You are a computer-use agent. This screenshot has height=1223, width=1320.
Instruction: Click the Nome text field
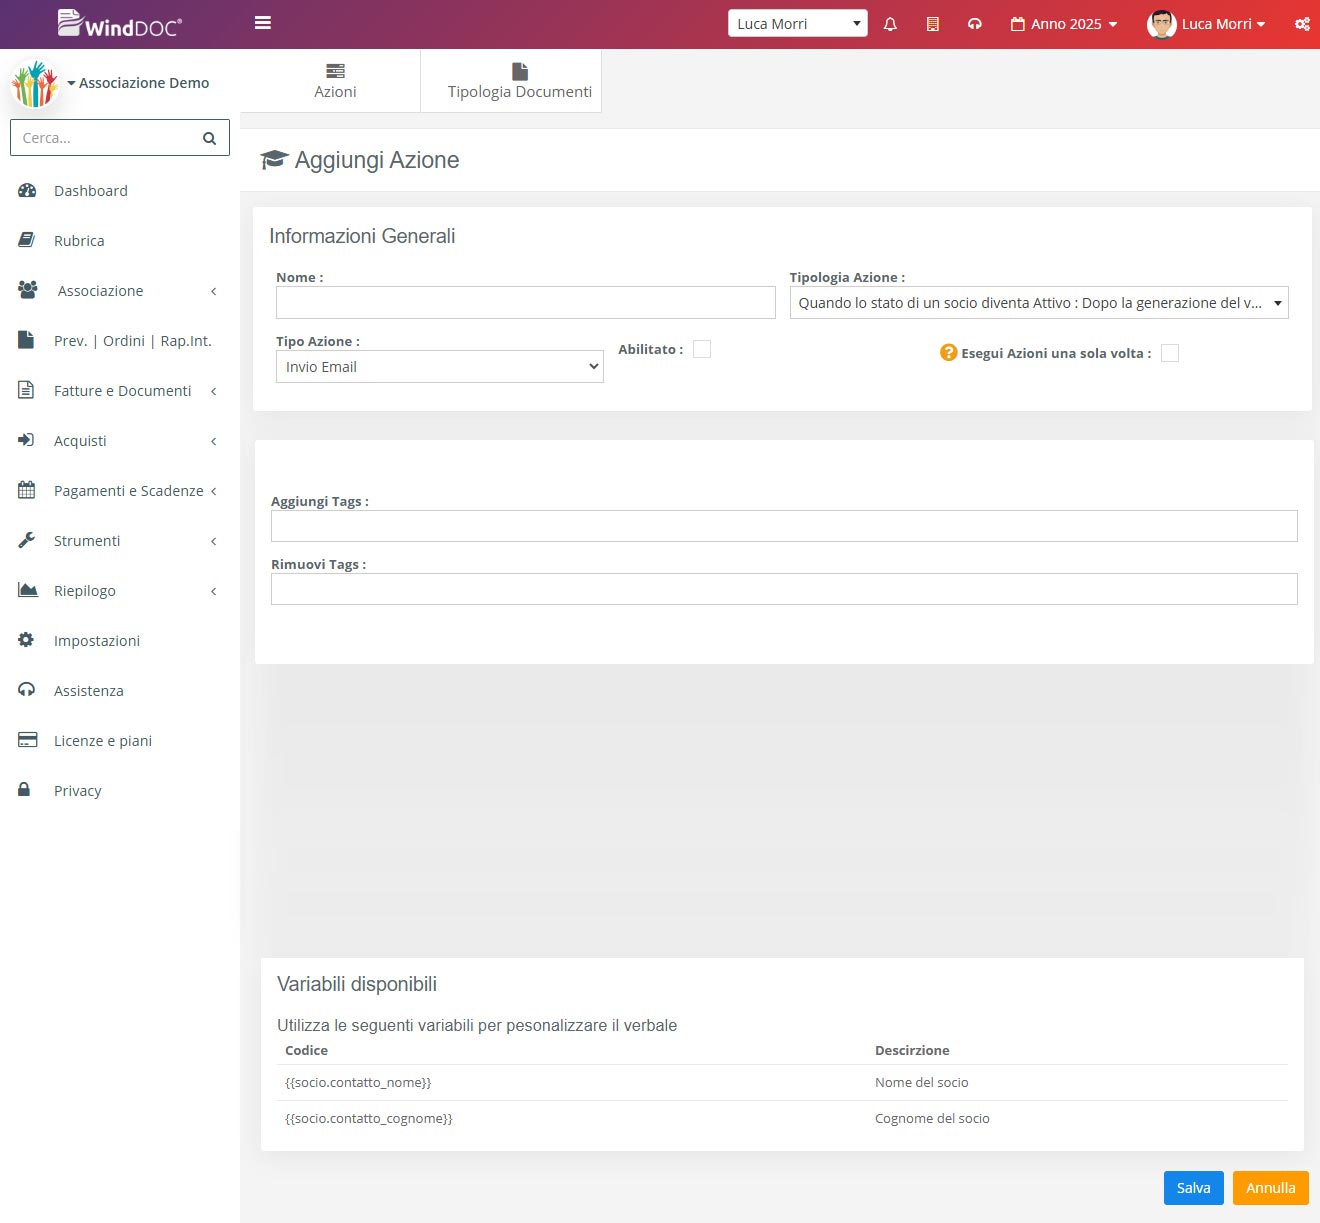525,303
